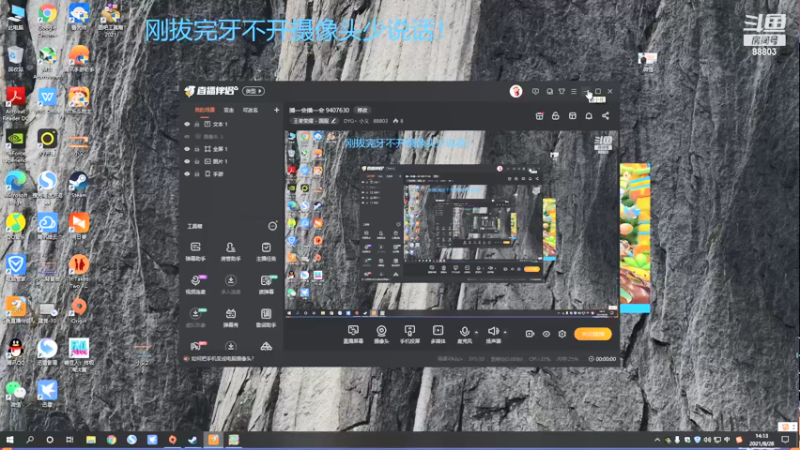Viewport: 800px width, 450px height.
Task: Collapse the 工具箱 toolbox with circle minus
Action: [272, 226]
